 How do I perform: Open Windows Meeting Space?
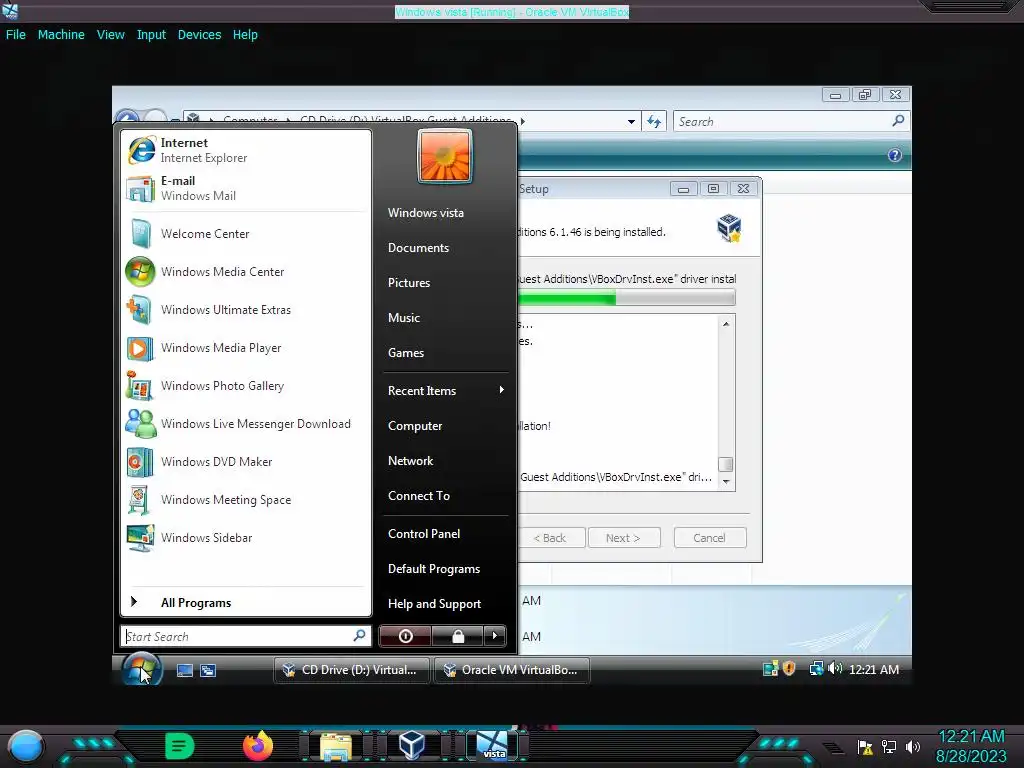click(x=246, y=500)
